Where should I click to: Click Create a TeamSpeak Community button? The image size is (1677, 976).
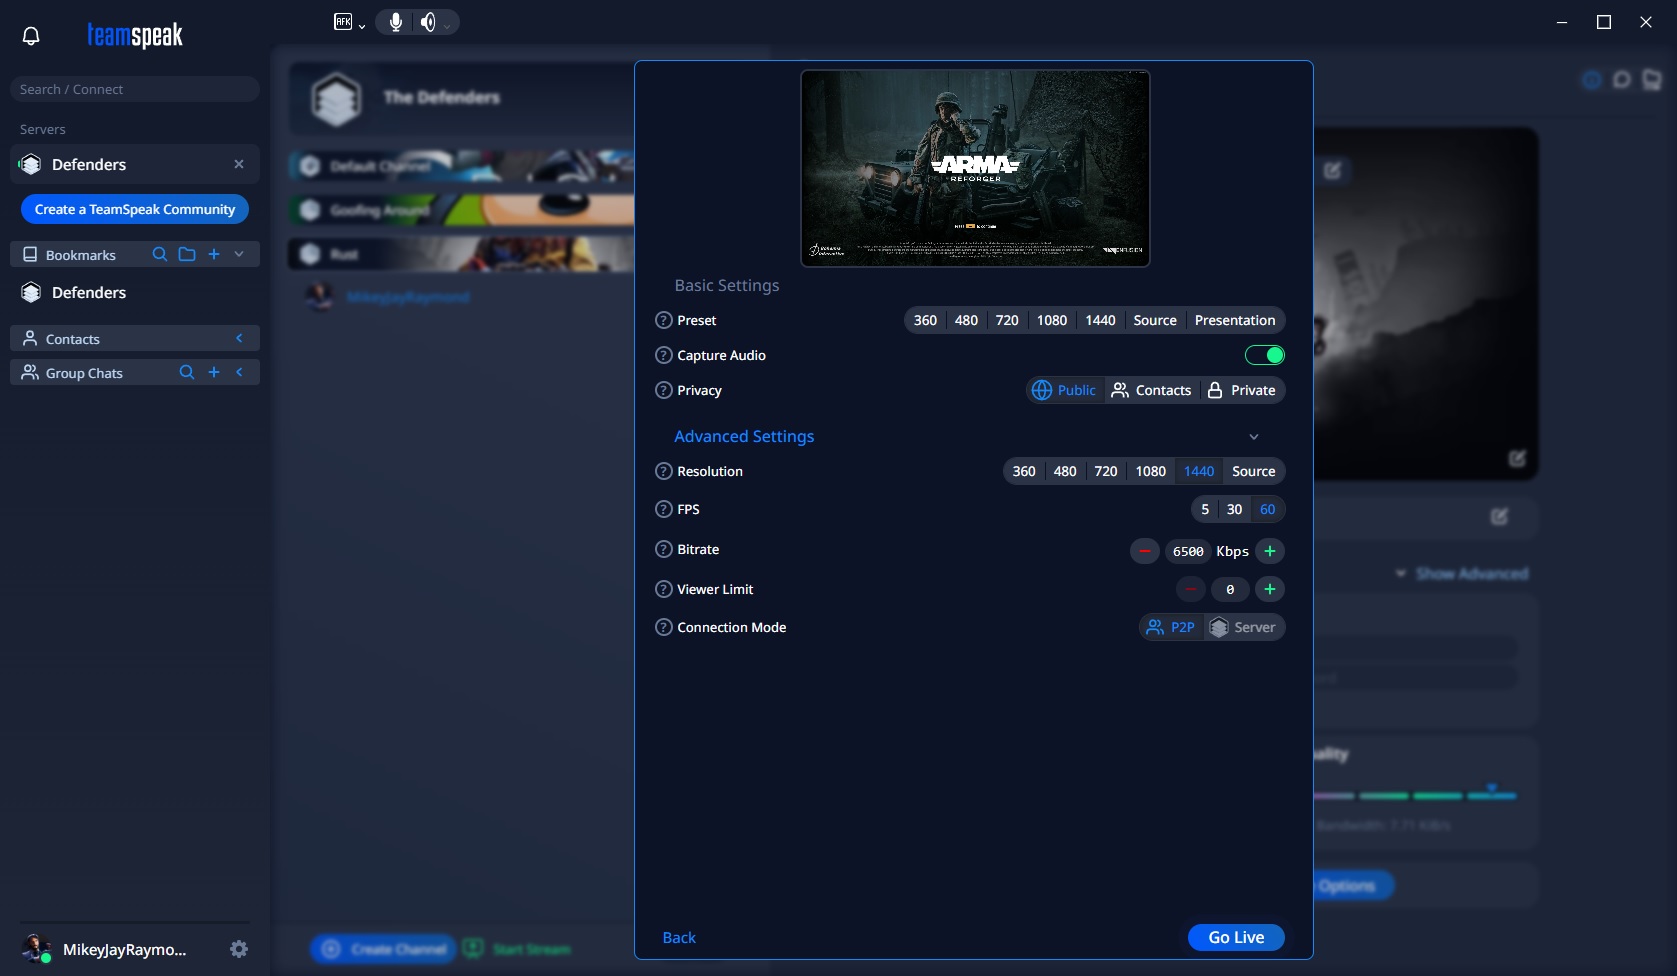click(x=135, y=209)
